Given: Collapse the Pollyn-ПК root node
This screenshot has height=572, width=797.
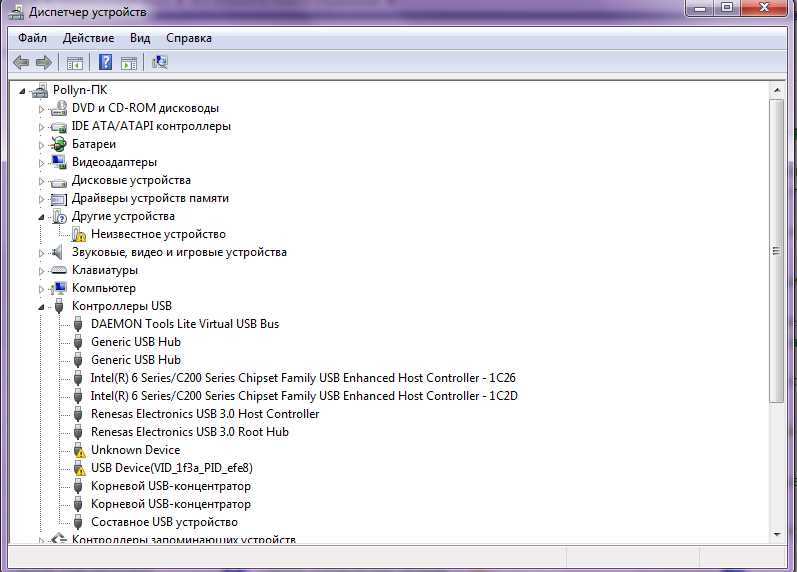Looking at the screenshot, I should pos(22,91).
